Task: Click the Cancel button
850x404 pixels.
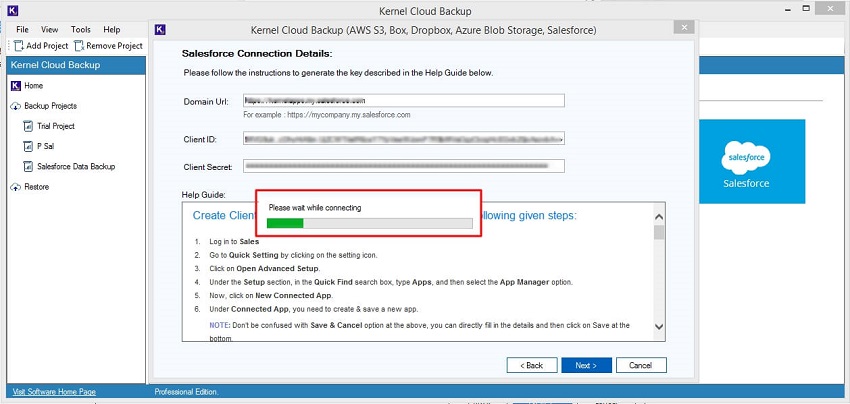Action: point(641,365)
